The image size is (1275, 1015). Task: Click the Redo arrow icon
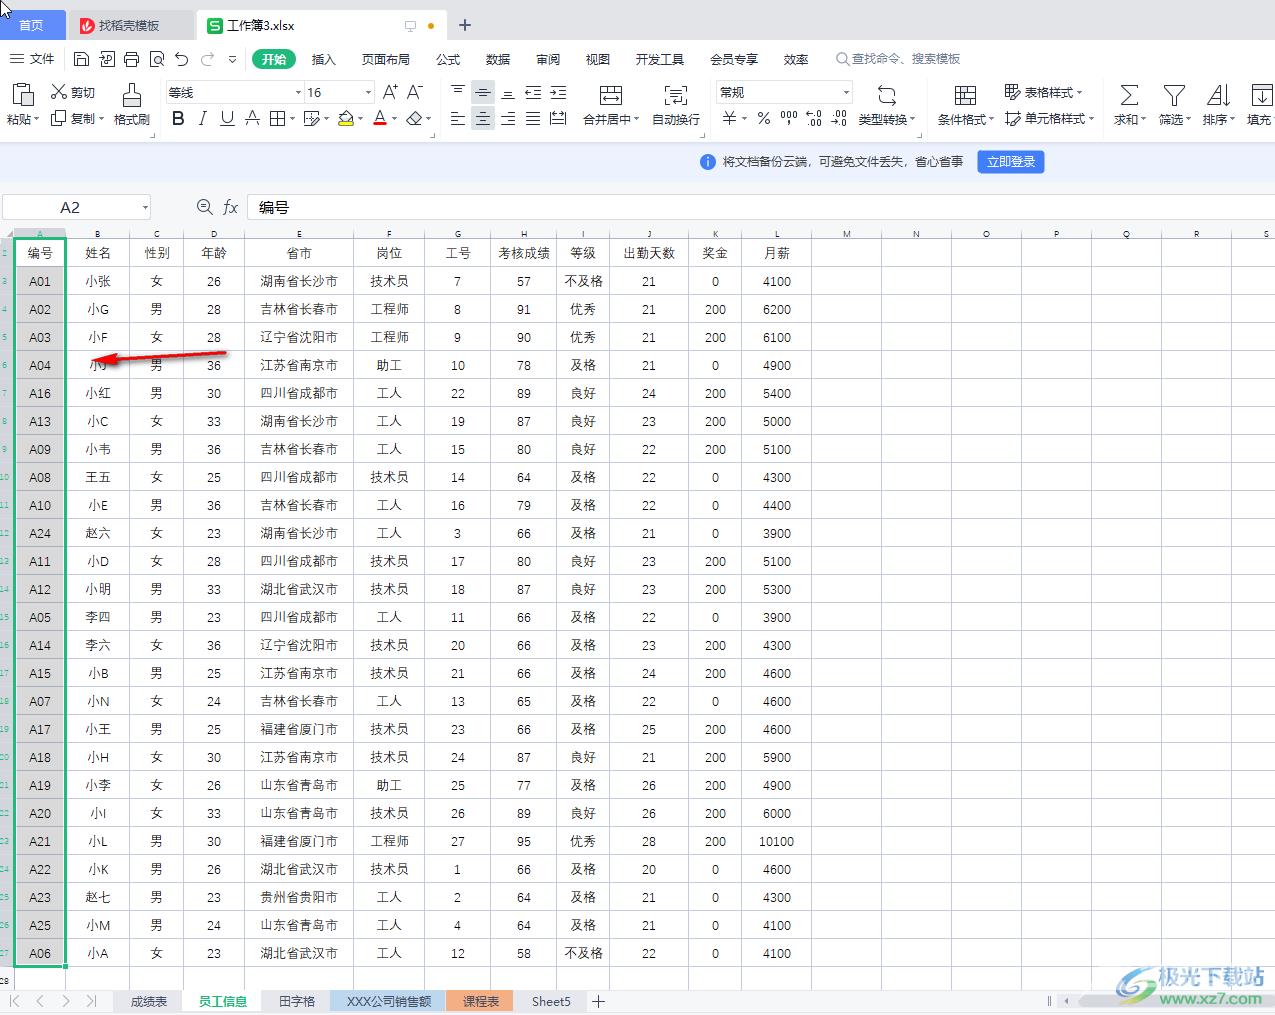(207, 59)
